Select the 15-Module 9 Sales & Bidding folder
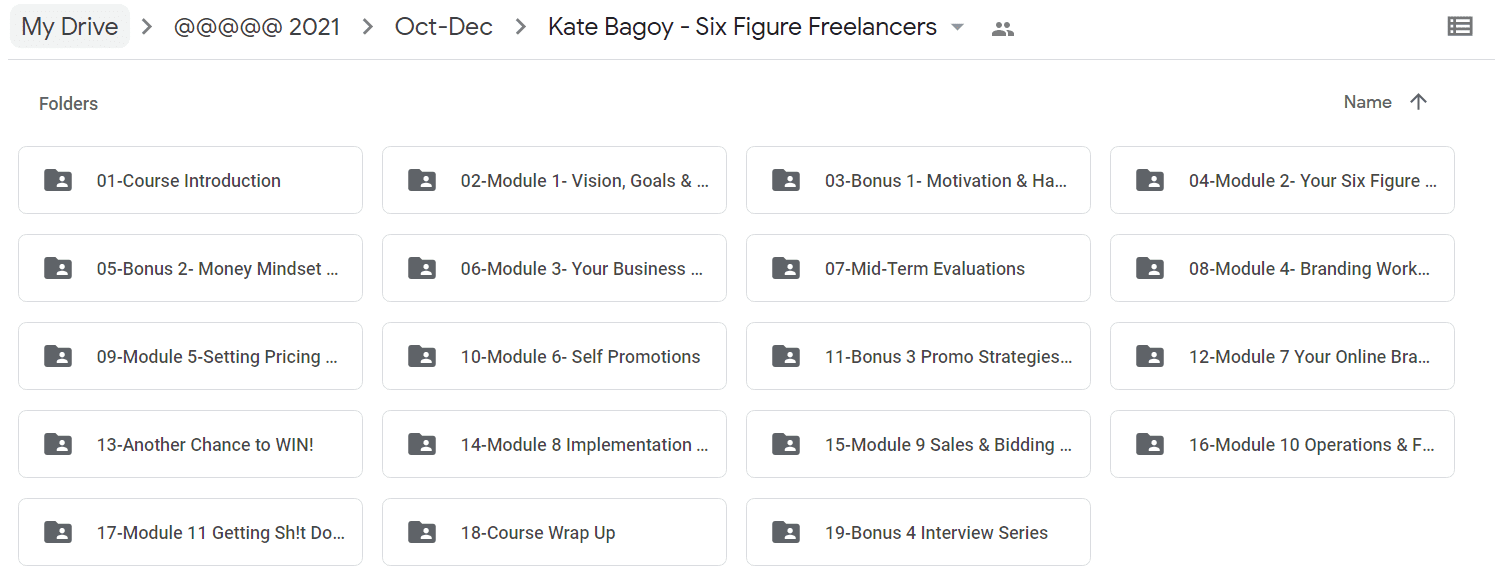Viewport: 1495px width, 584px height. 918,444
